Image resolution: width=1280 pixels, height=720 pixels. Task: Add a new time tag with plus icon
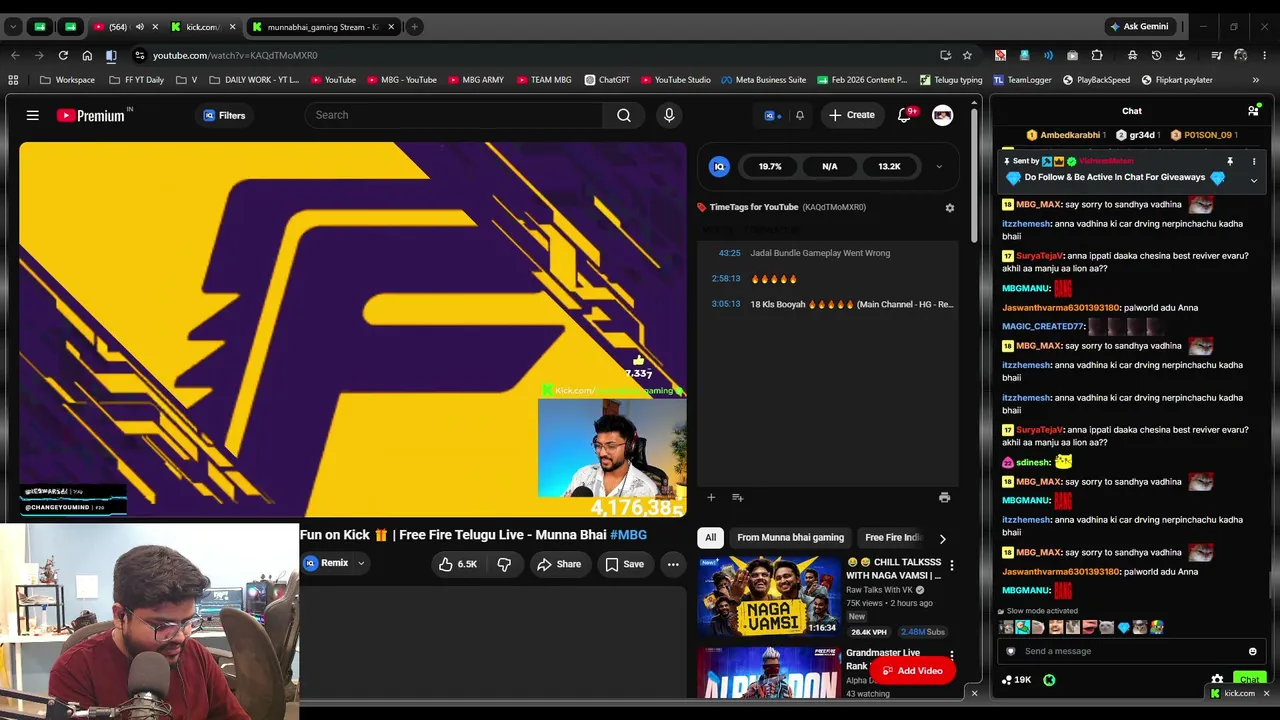[711, 497]
